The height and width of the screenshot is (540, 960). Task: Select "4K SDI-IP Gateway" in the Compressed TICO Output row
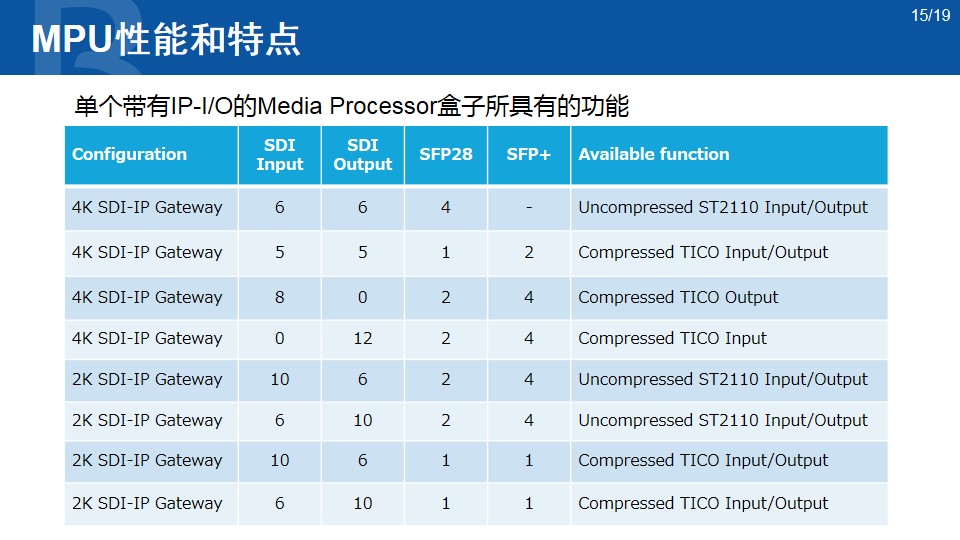[x=147, y=298]
